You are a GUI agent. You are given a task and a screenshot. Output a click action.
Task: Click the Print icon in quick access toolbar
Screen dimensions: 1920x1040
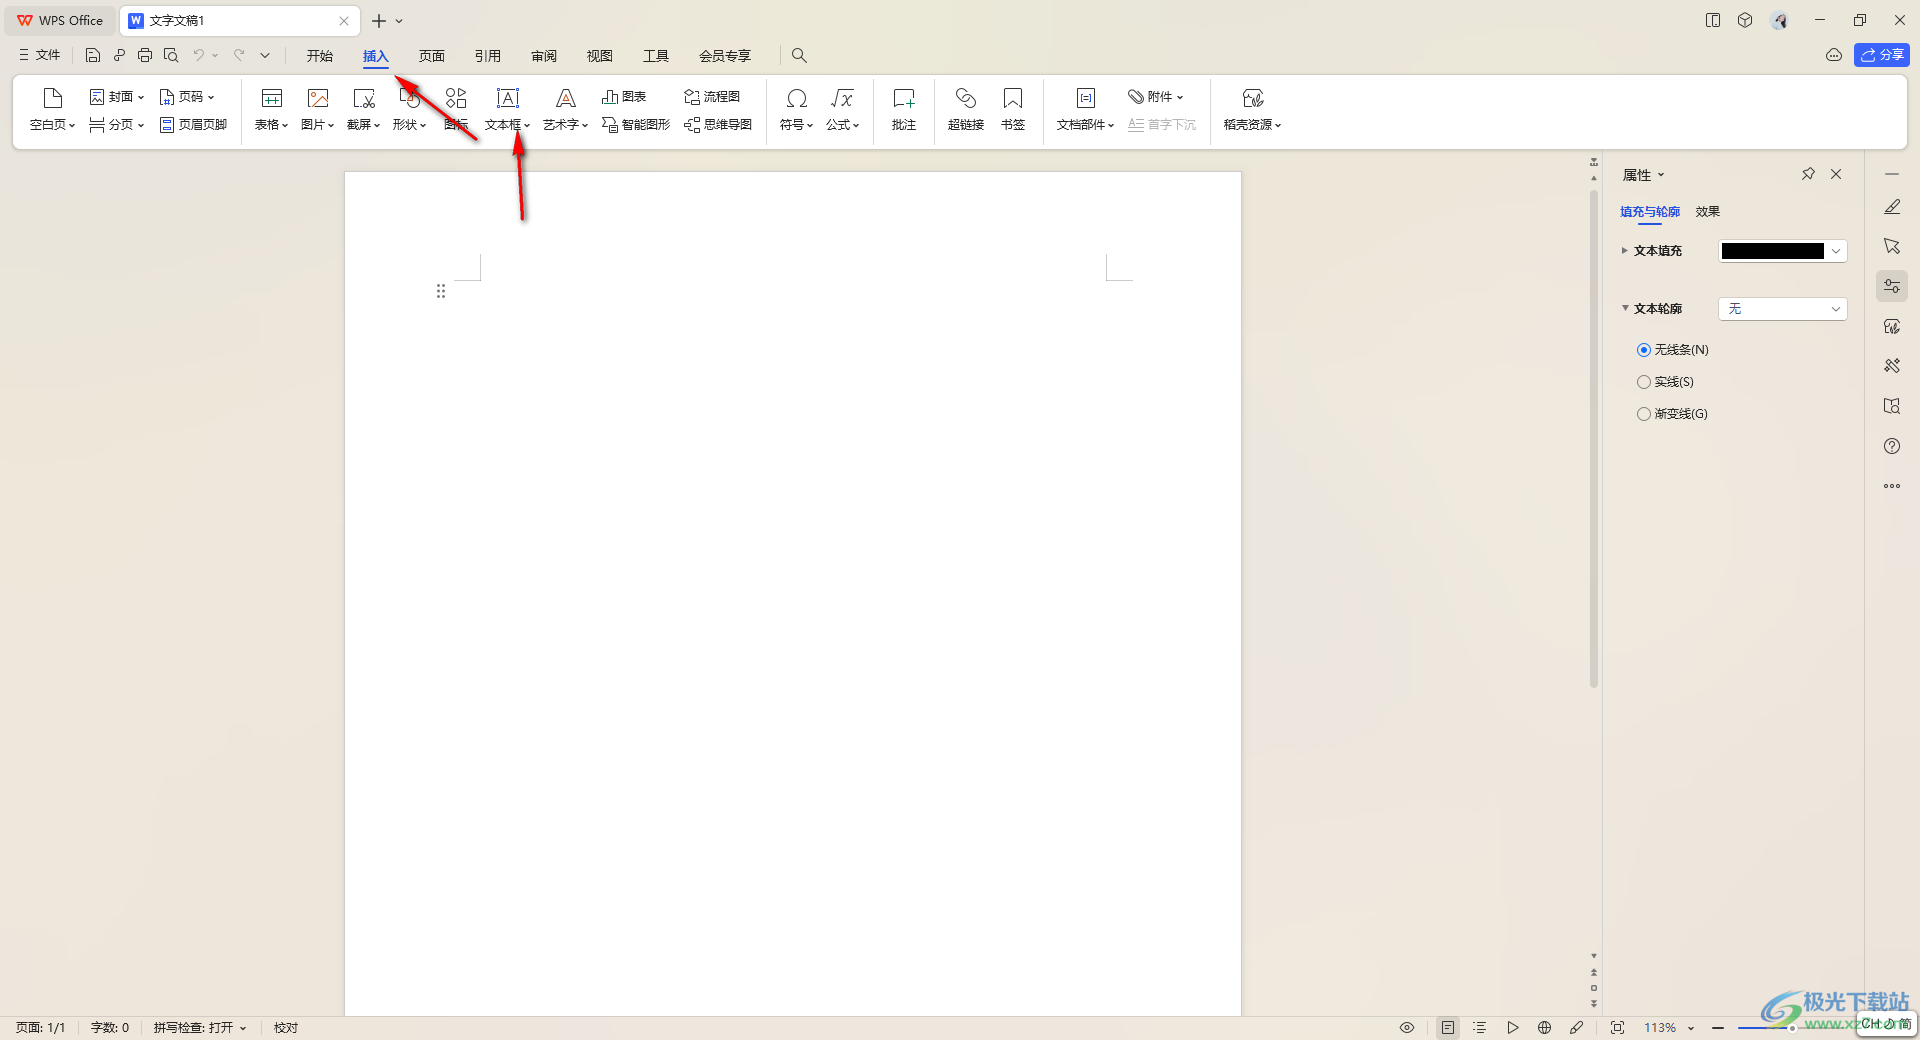coord(145,55)
